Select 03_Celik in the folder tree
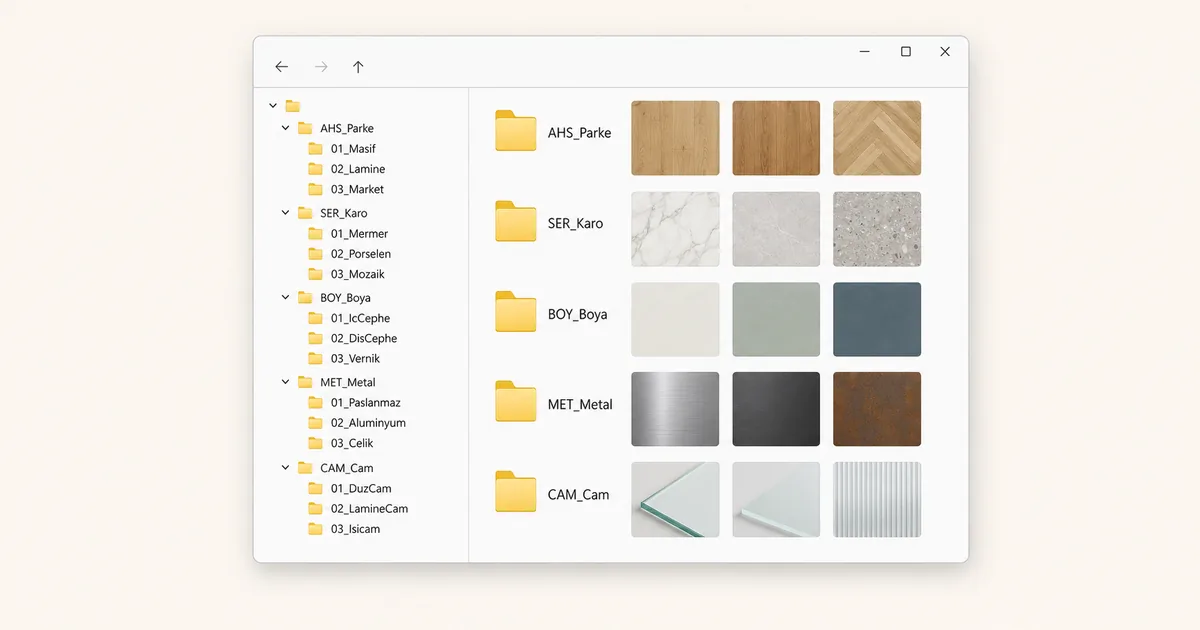The width and height of the screenshot is (1200, 630). (x=352, y=443)
